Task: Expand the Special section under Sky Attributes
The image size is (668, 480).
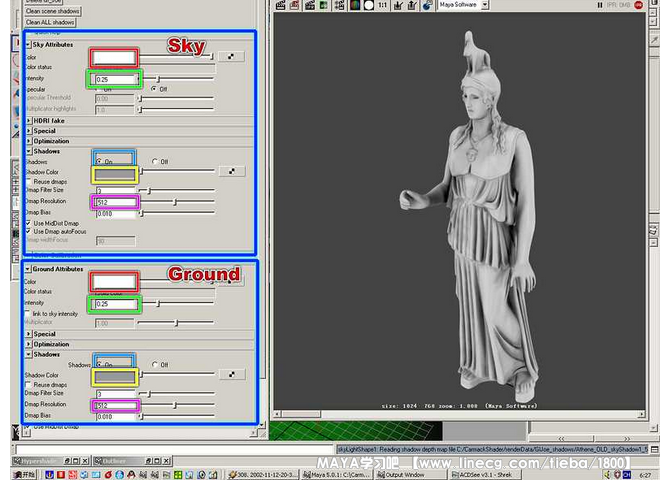Action: coord(29,131)
